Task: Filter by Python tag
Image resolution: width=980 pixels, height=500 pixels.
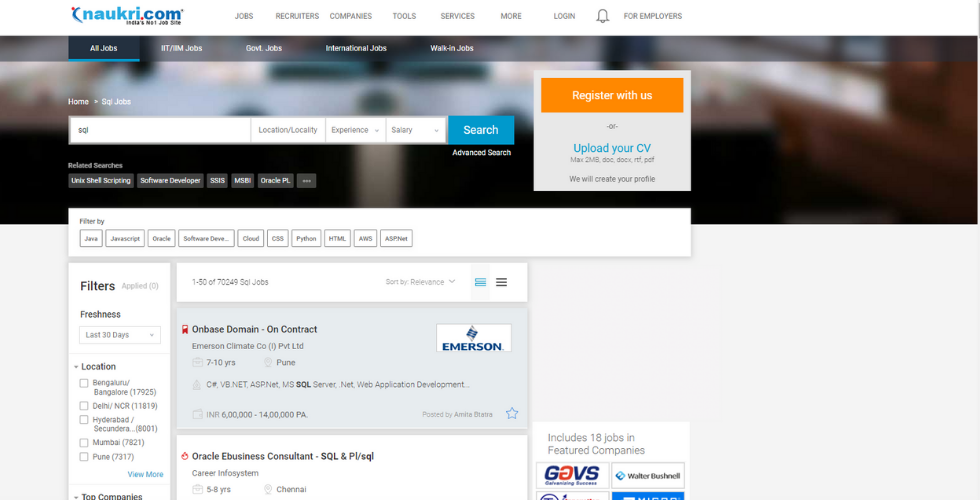Action: (x=306, y=239)
